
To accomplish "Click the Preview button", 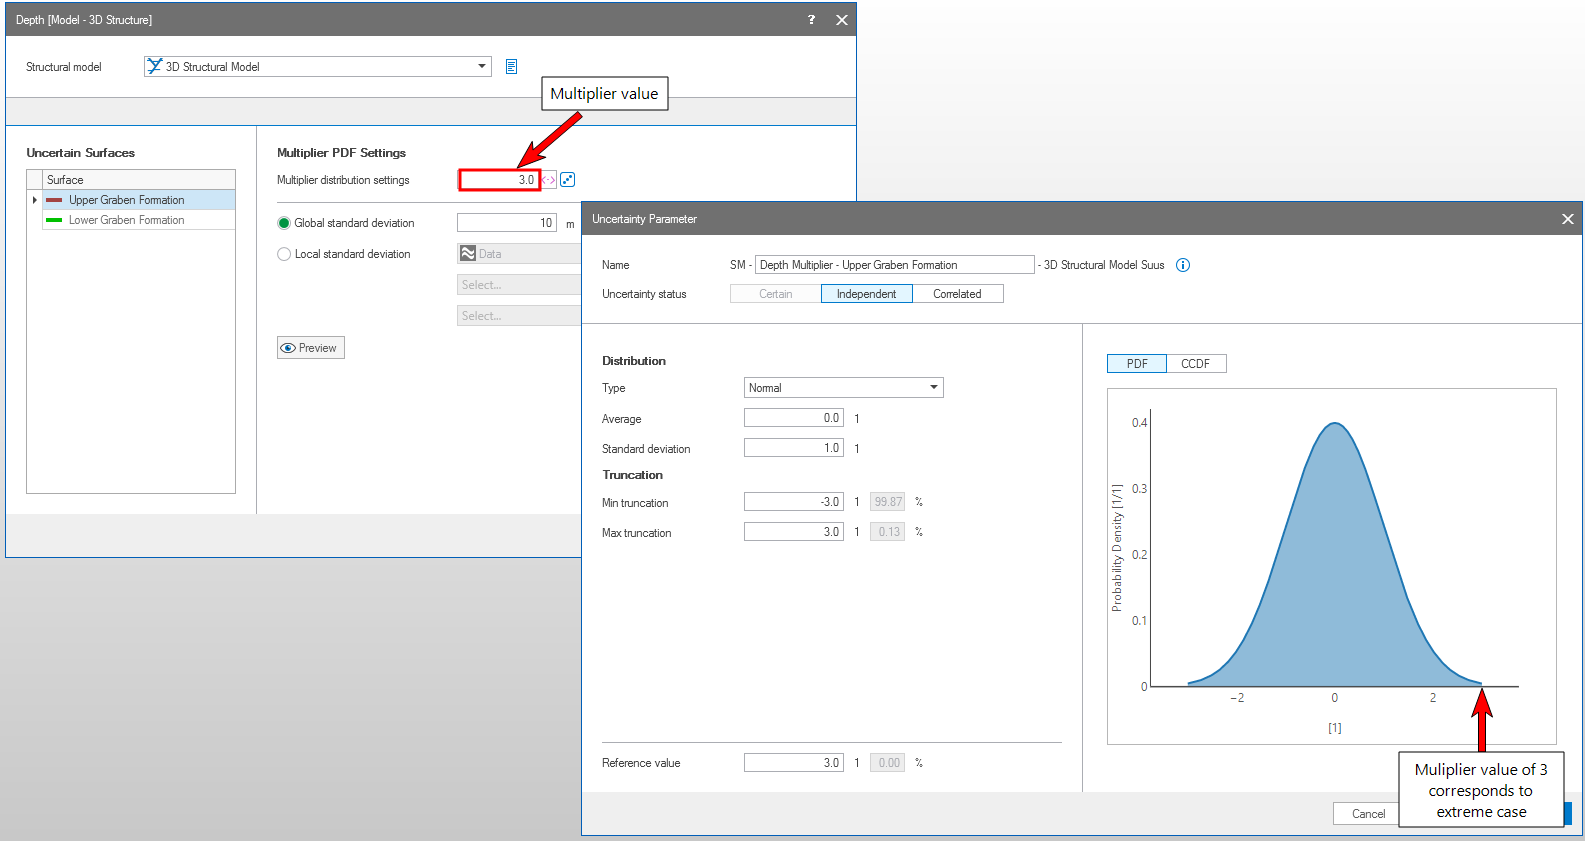I will click(310, 348).
